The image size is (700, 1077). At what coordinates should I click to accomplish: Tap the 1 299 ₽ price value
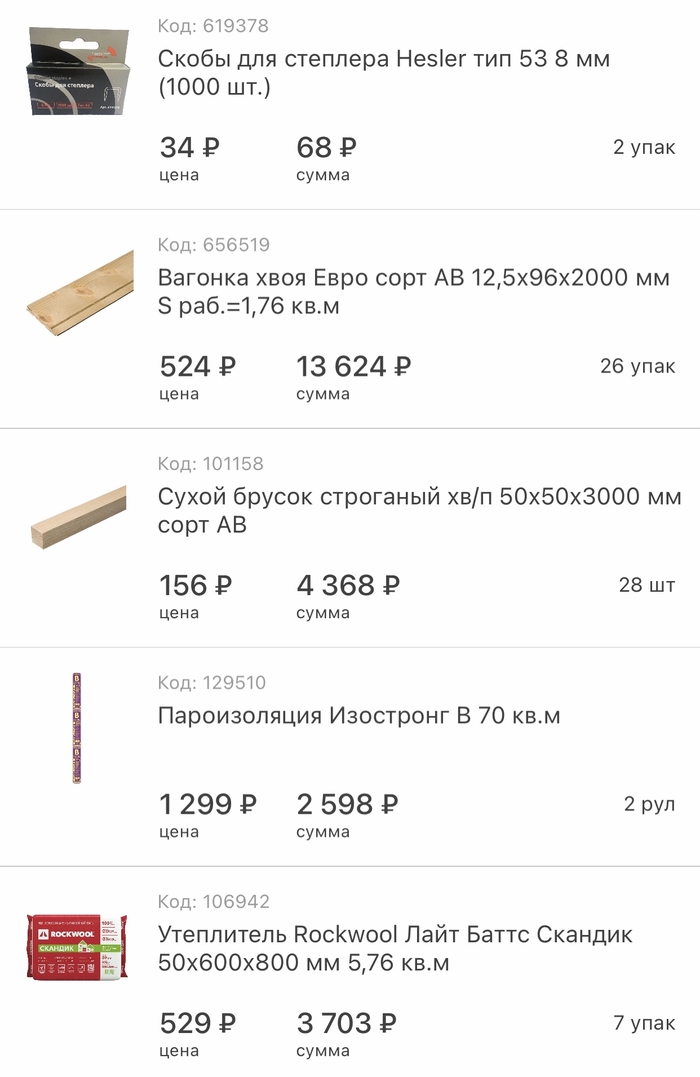click(208, 804)
